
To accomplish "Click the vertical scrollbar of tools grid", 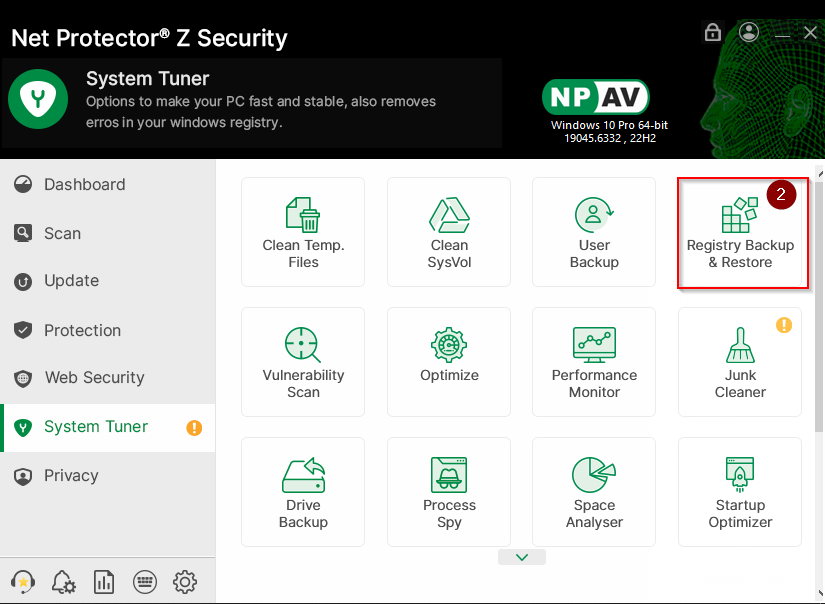I will [x=819, y=300].
